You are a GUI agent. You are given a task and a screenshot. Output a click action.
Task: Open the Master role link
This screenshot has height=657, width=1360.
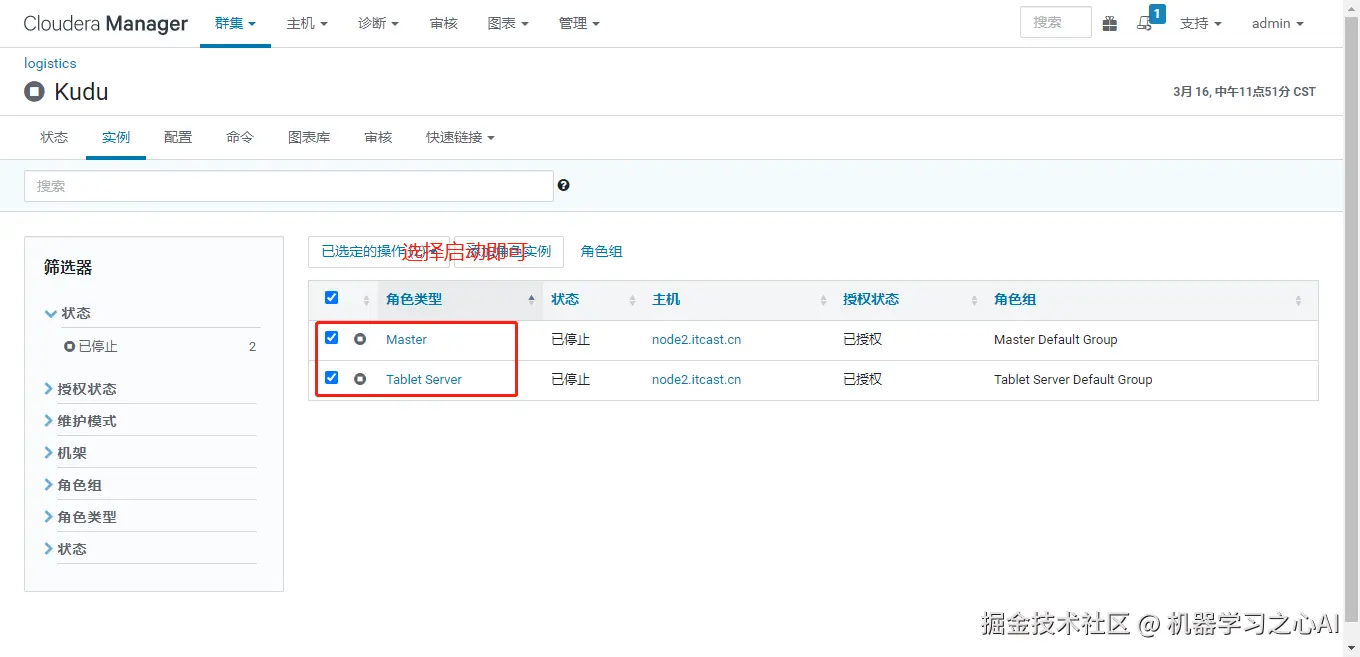(406, 339)
